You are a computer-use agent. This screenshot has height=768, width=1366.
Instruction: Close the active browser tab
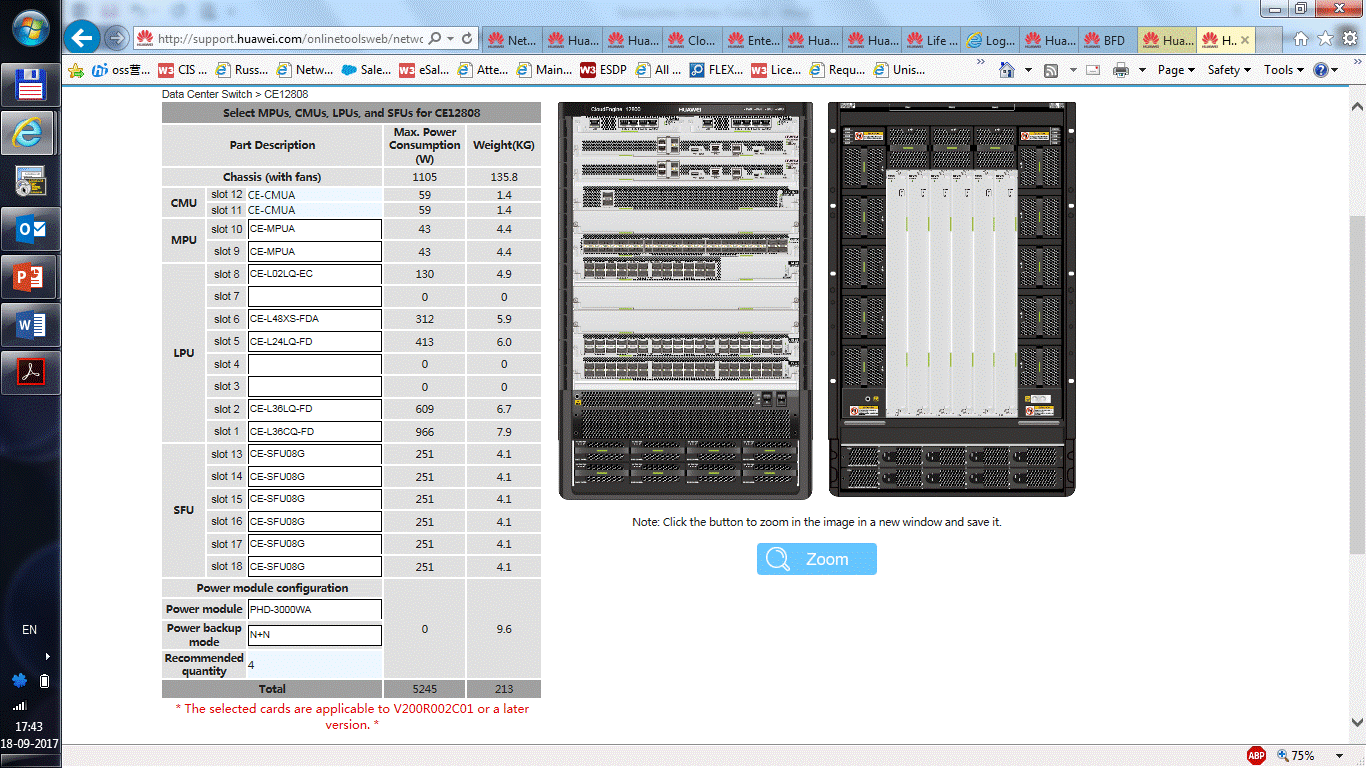(x=1244, y=40)
